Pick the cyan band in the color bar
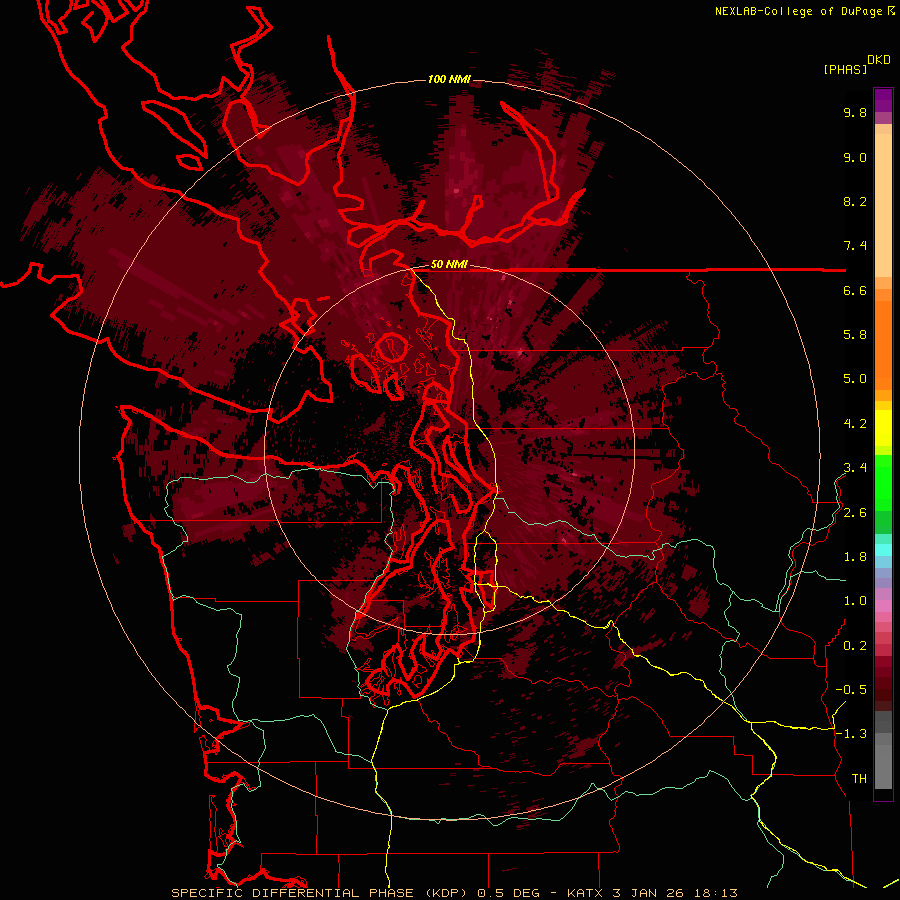The width and height of the screenshot is (900, 900). [883, 549]
